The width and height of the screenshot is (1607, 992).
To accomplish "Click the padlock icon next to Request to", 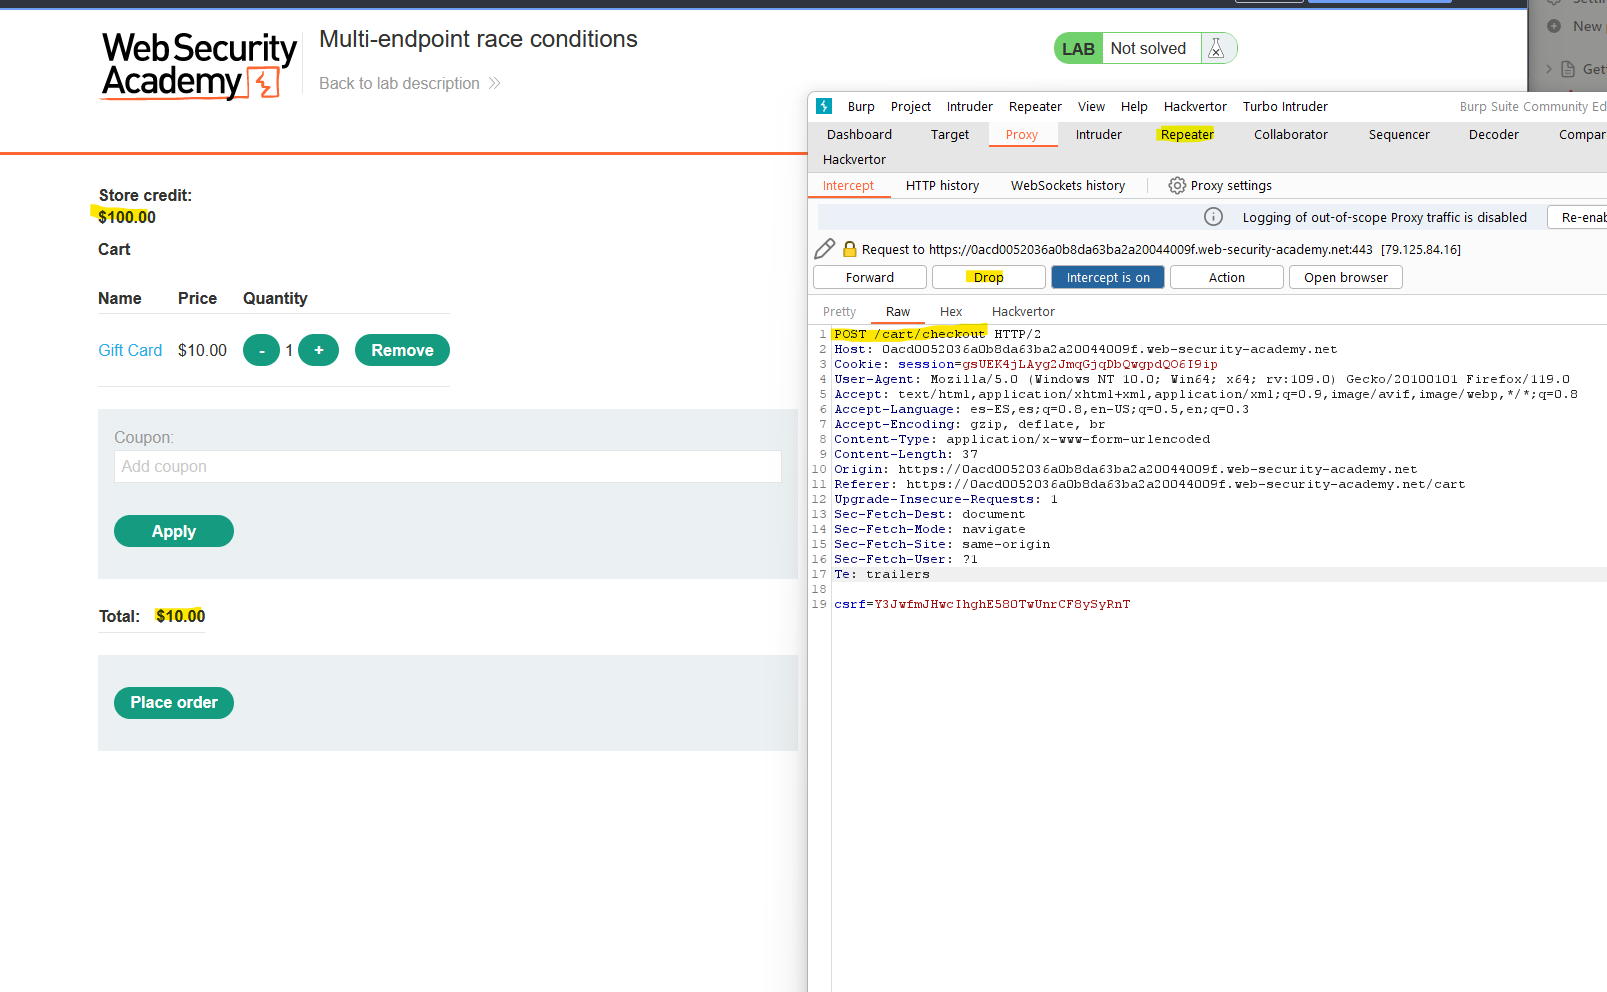I will pyautogui.click(x=850, y=249).
